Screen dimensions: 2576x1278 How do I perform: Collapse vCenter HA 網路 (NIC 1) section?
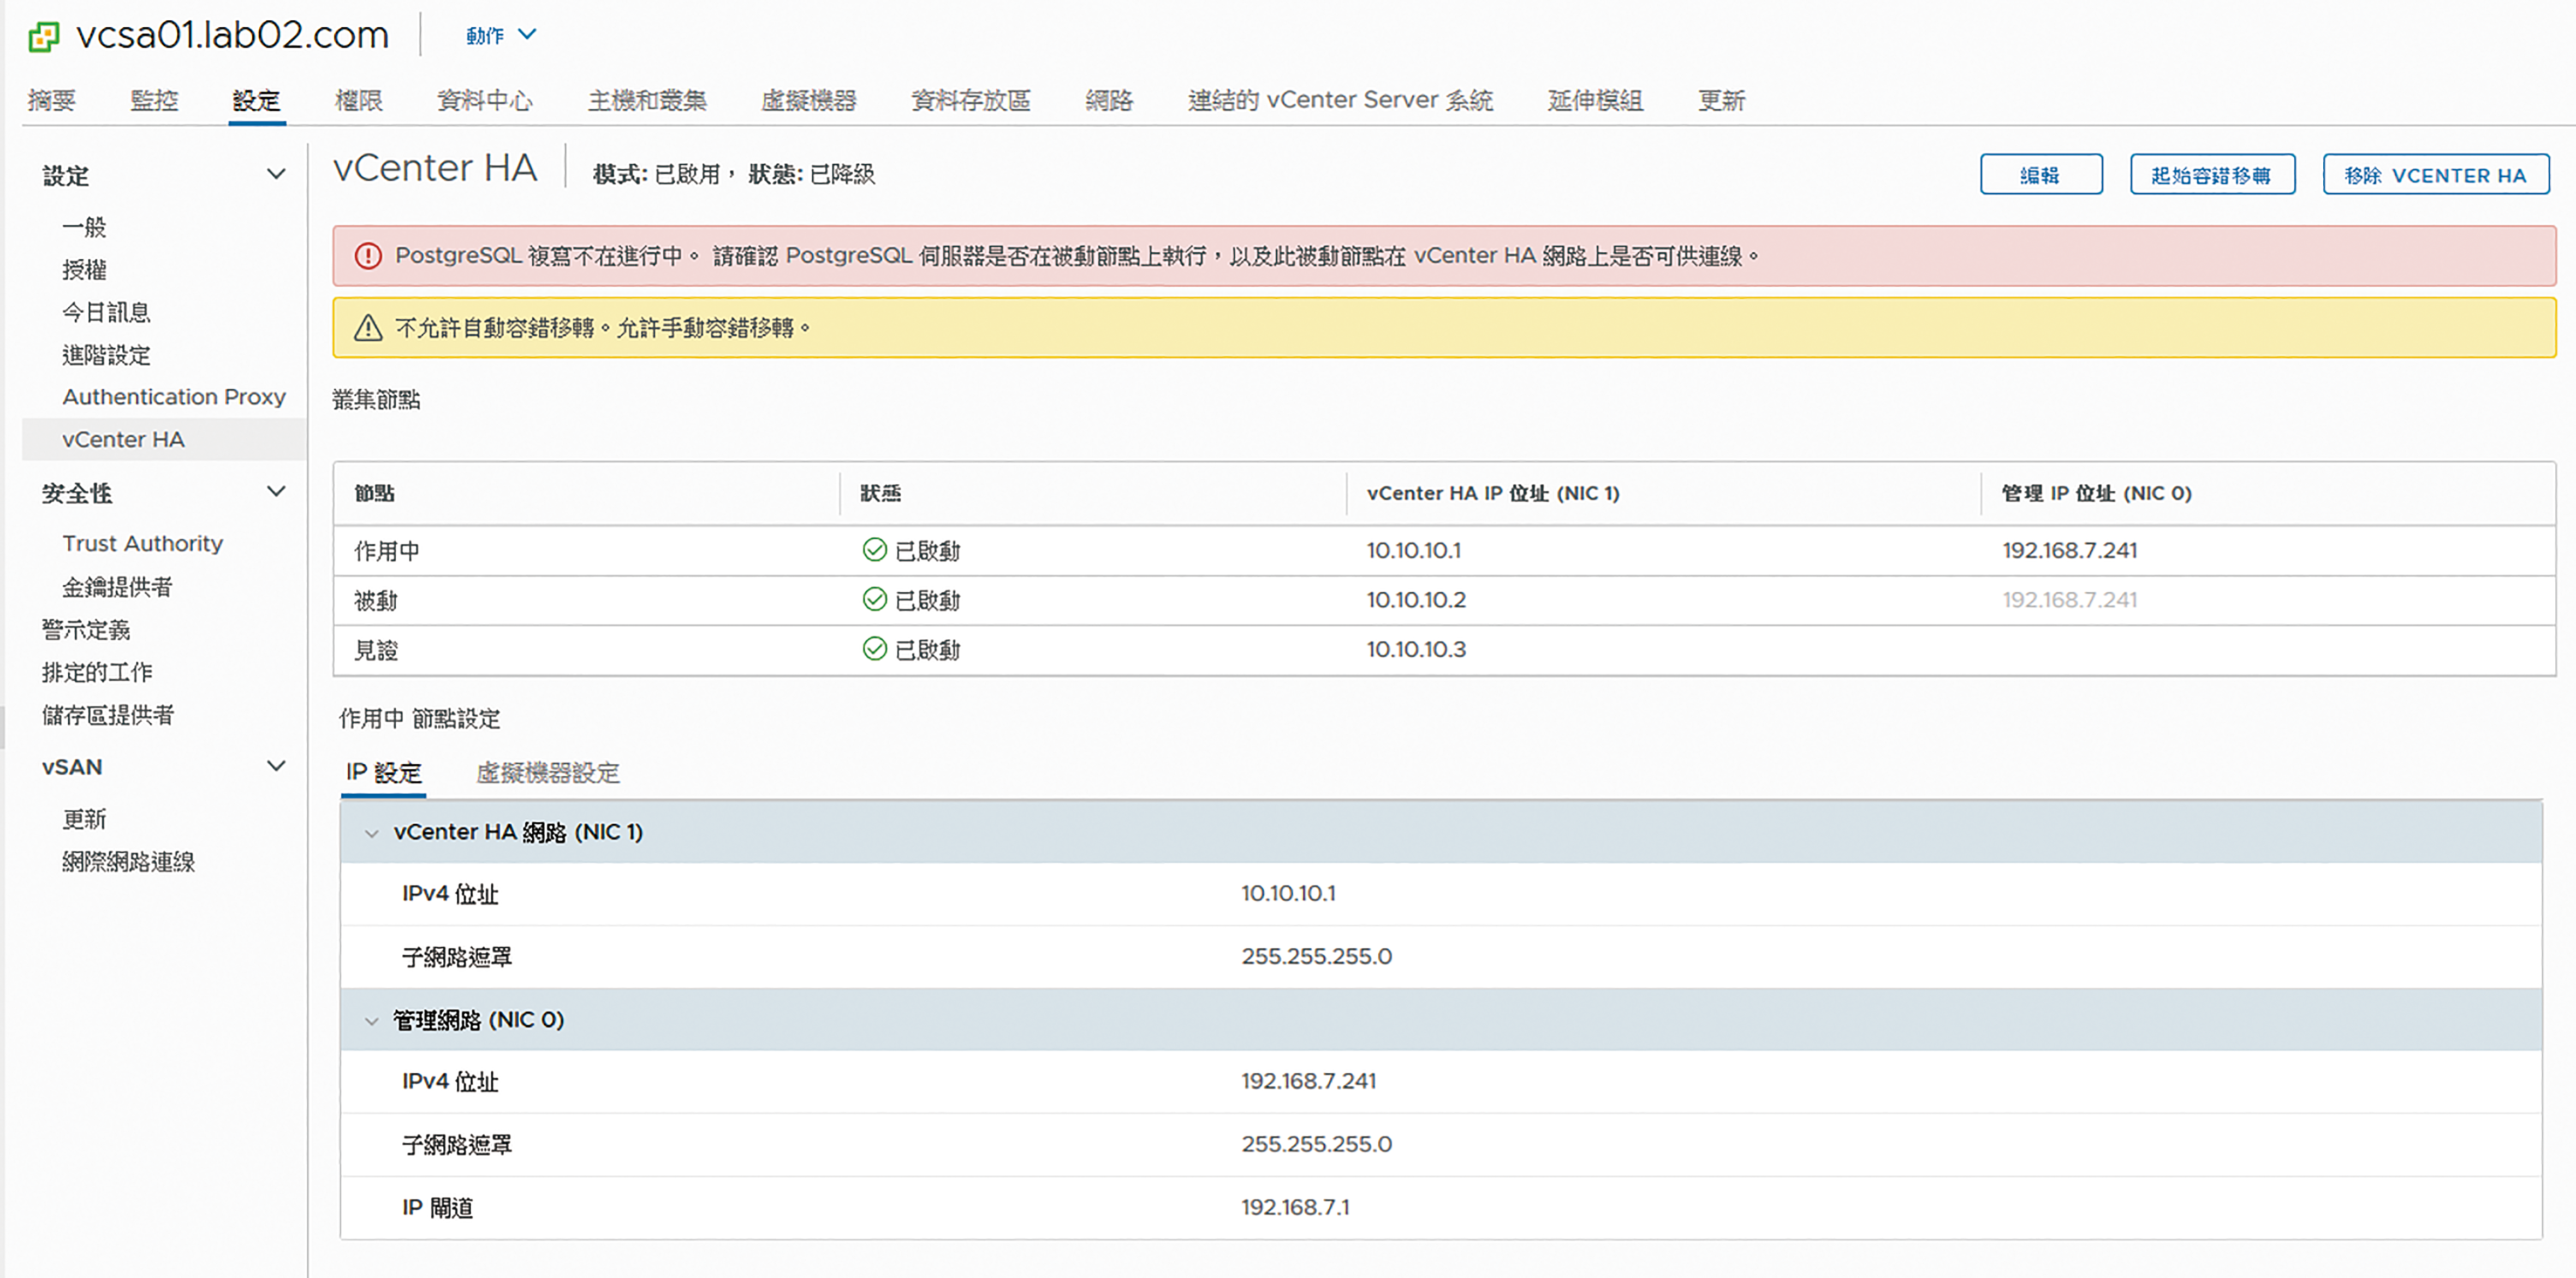(x=372, y=833)
